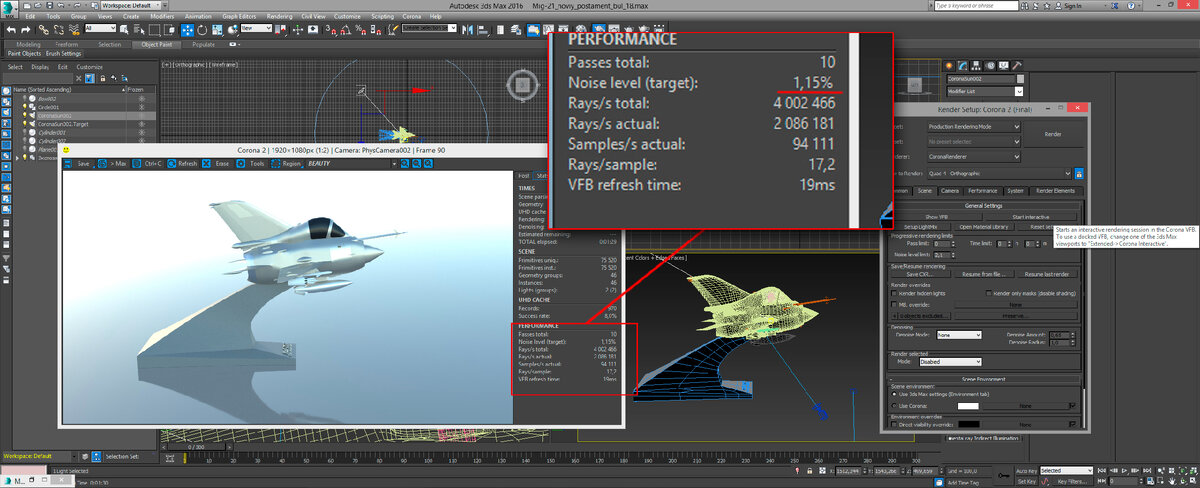Open the selection filter All dropdown
1200x488 pixels.
pyautogui.click(x=100, y=28)
